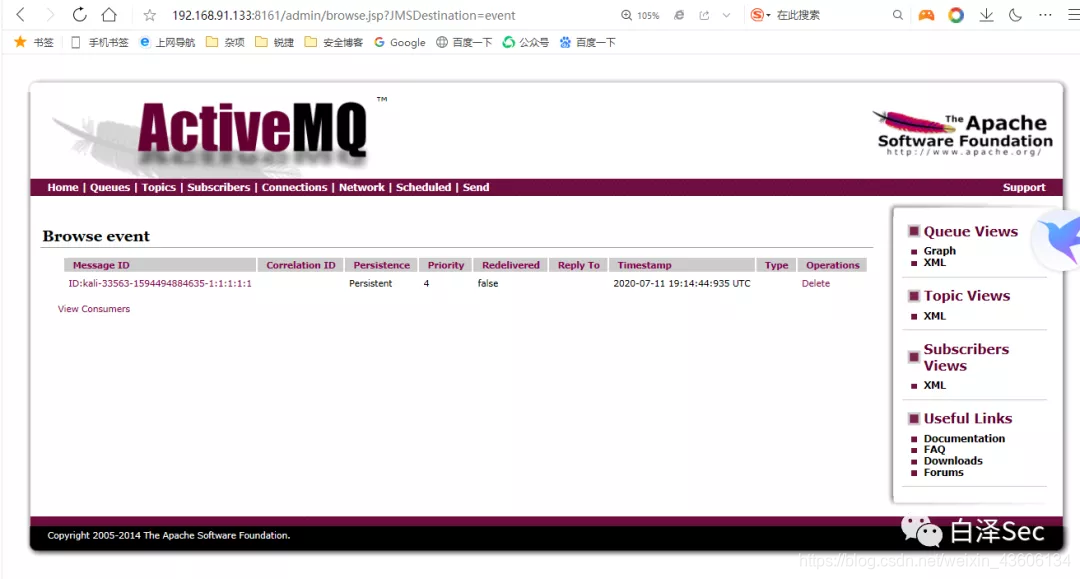The width and height of the screenshot is (1080, 579).
Task: Open the 安全博客 bookmark folder
Action: click(x=334, y=42)
